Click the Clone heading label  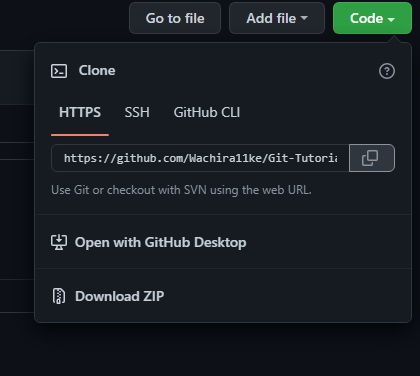coord(97,71)
